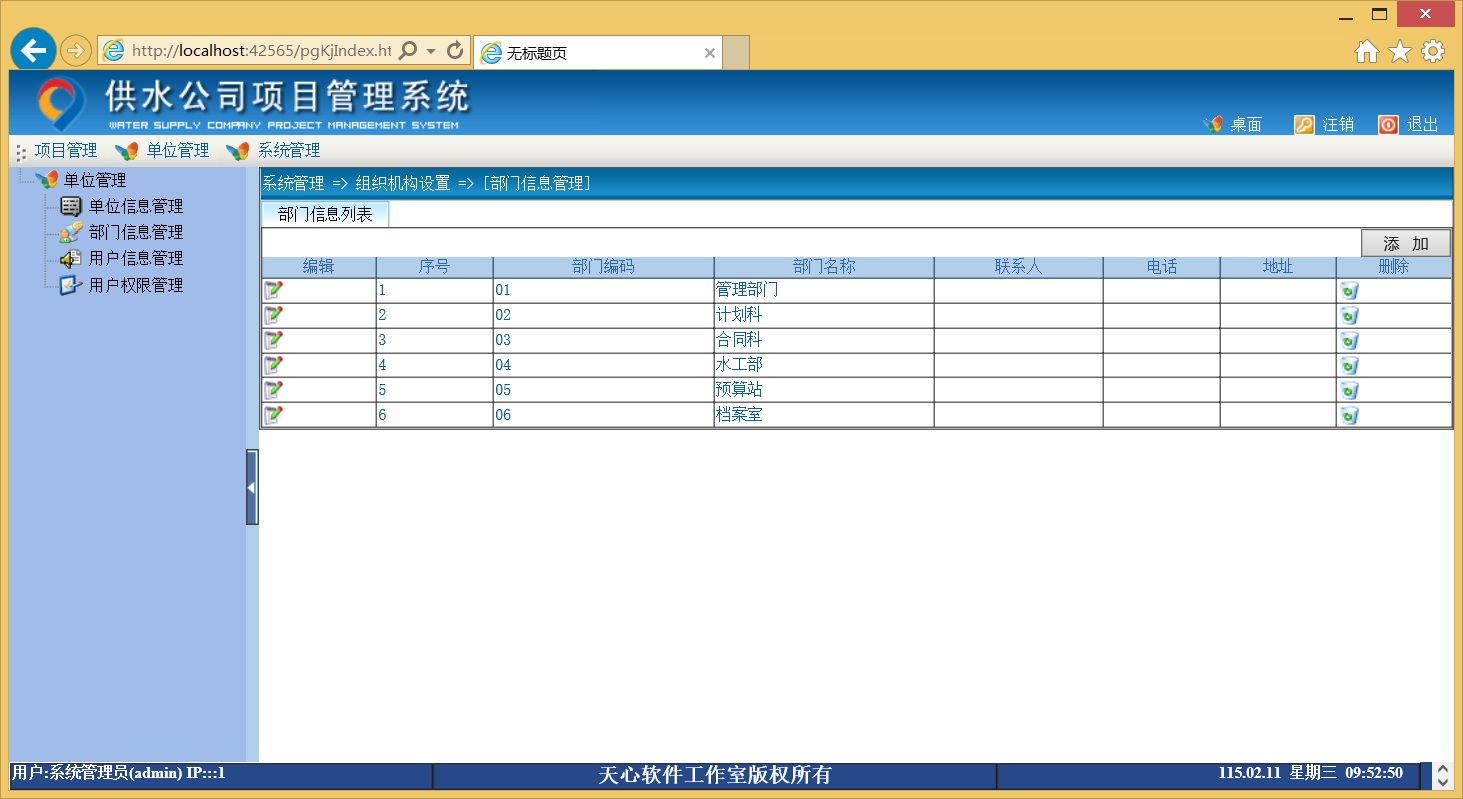This screenshot has width=1463, height=799.
Task: Click edit icon for 管理部门 row
Action: tap(273, 290)
